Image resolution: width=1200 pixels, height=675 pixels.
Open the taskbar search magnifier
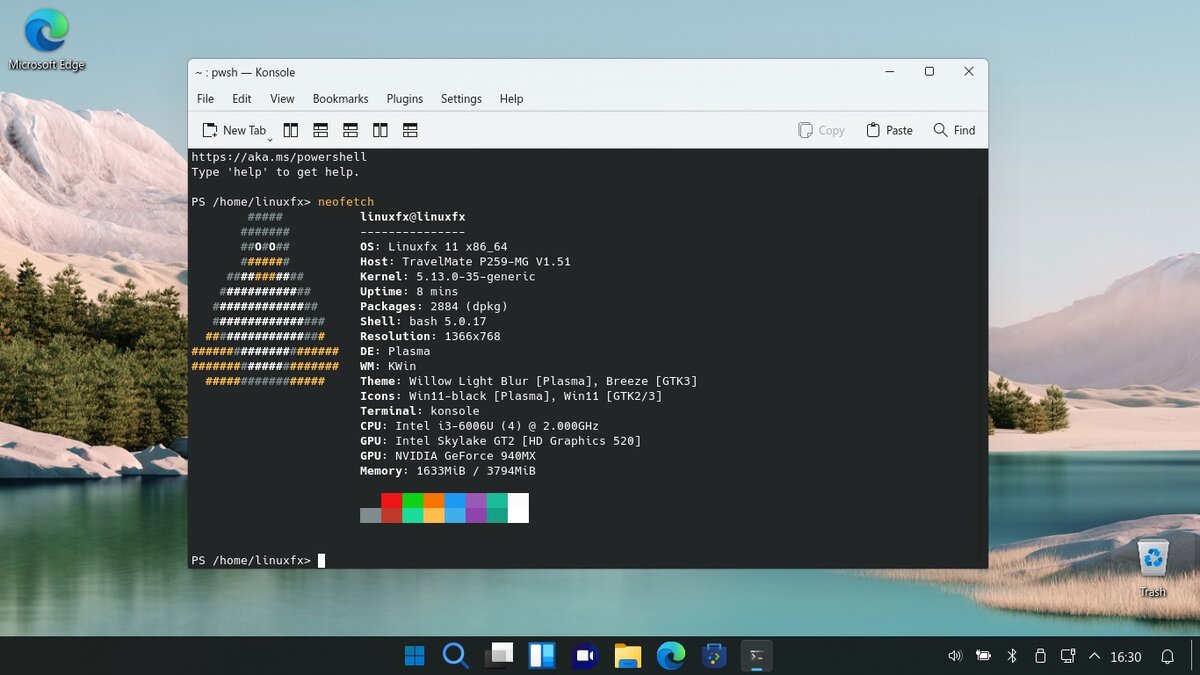click(x=456, y=656)
